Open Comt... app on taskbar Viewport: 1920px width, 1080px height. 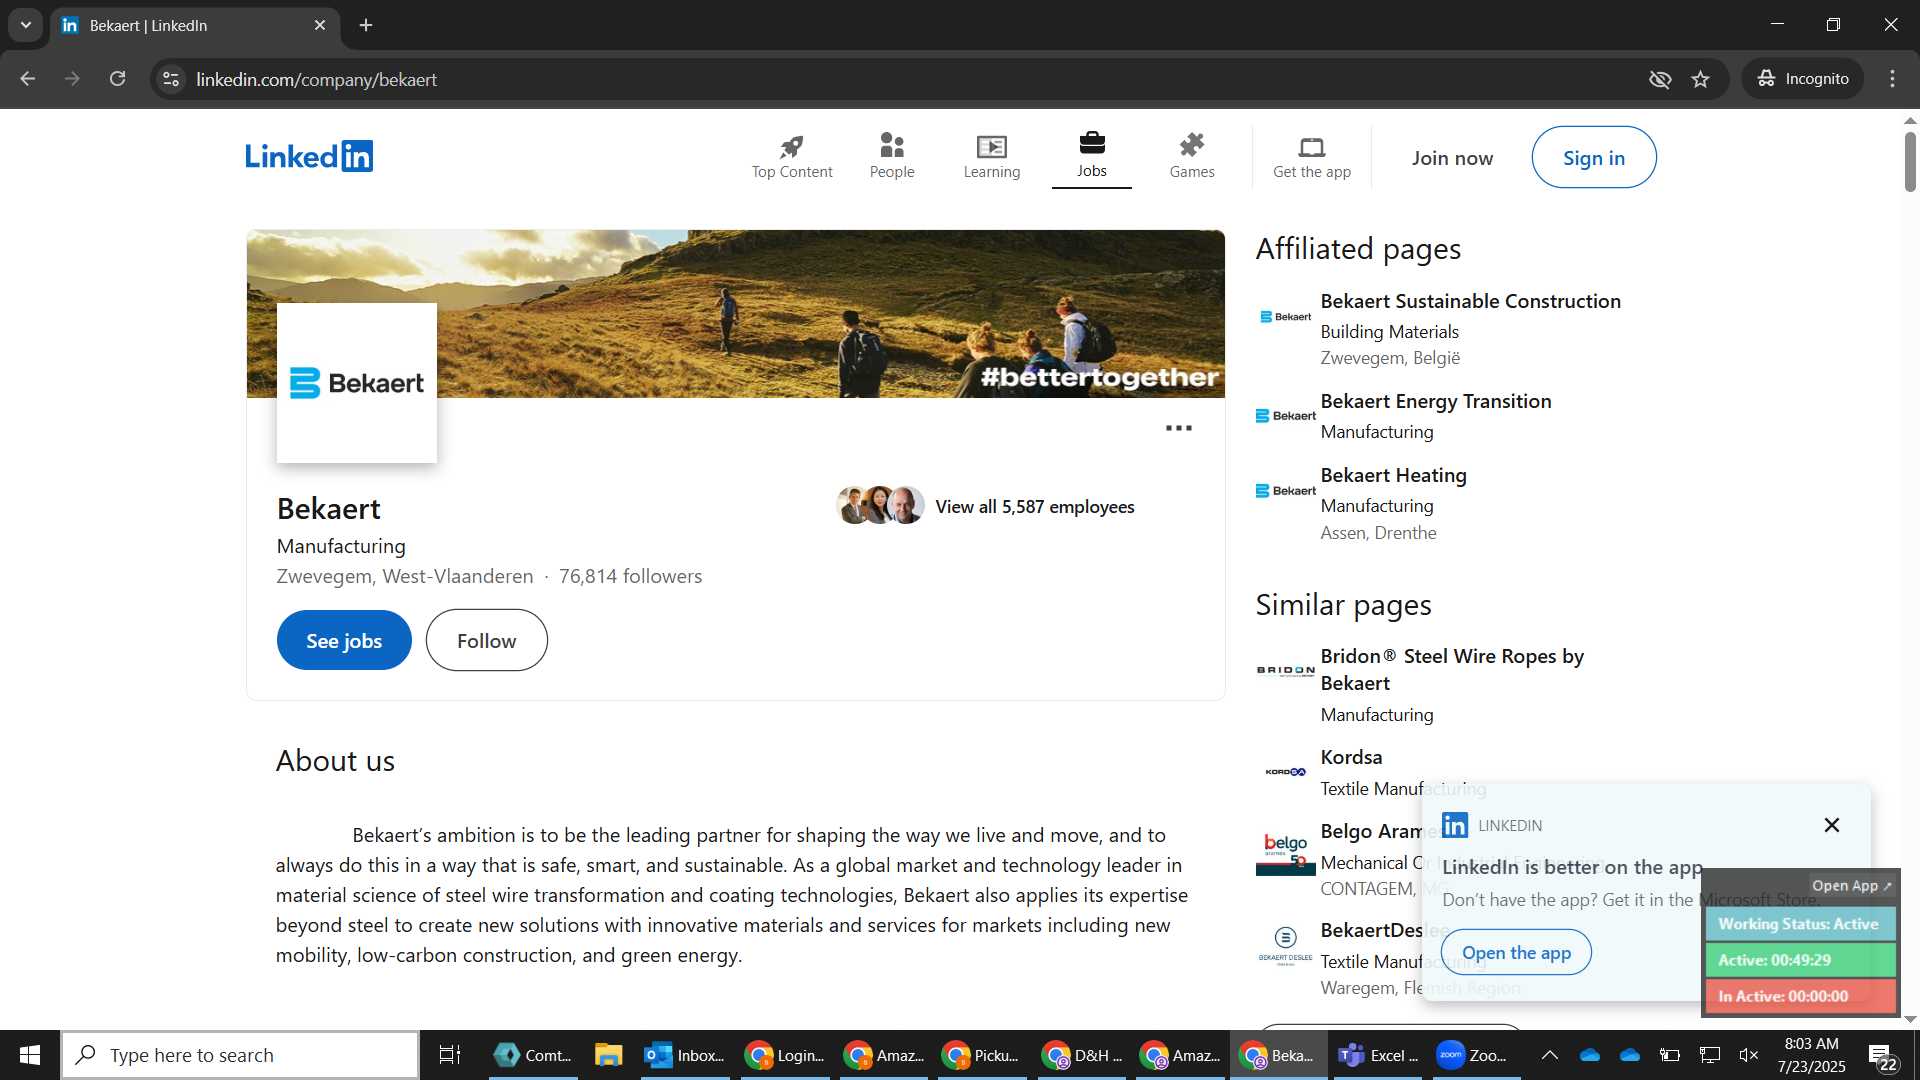533,1055
